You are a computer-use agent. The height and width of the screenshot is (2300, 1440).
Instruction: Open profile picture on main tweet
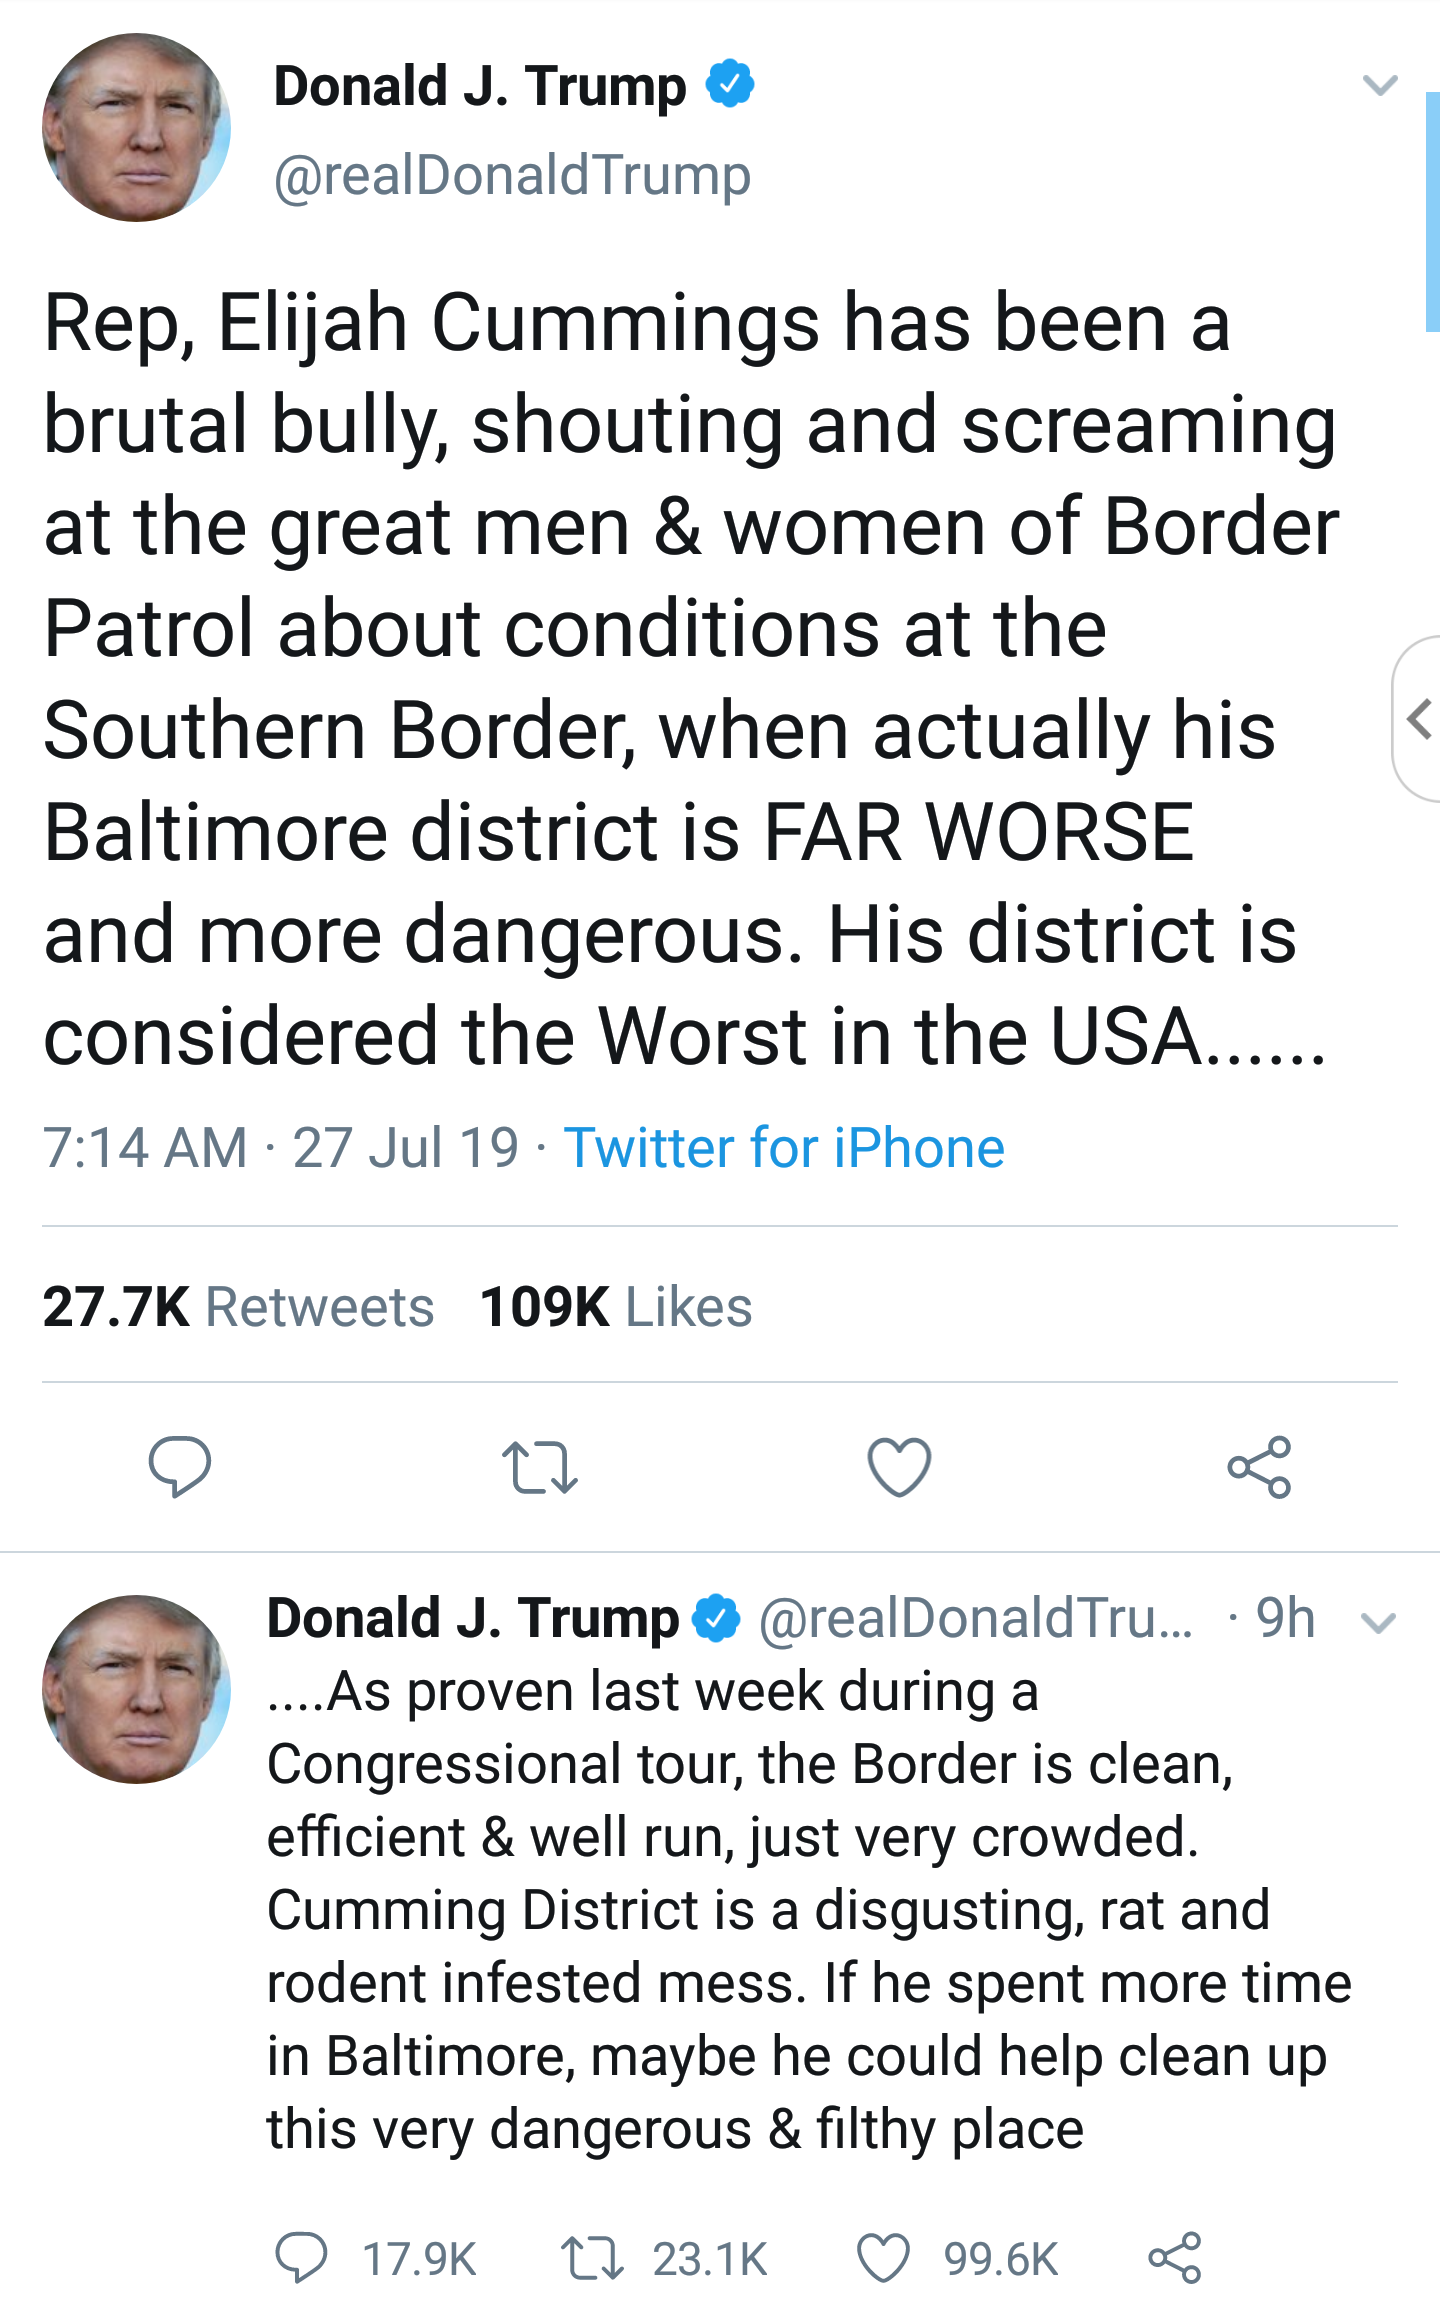[x=137, y=128]
